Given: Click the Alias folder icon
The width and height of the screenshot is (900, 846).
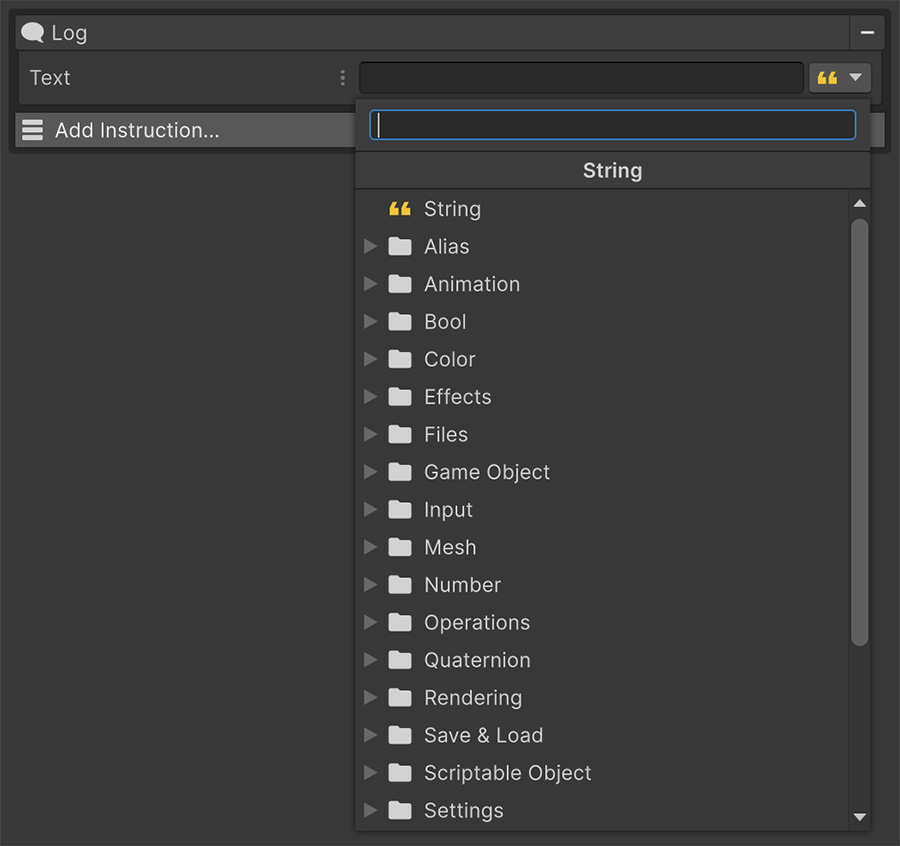Looking at the screenshot, I should tap(400, 247).
